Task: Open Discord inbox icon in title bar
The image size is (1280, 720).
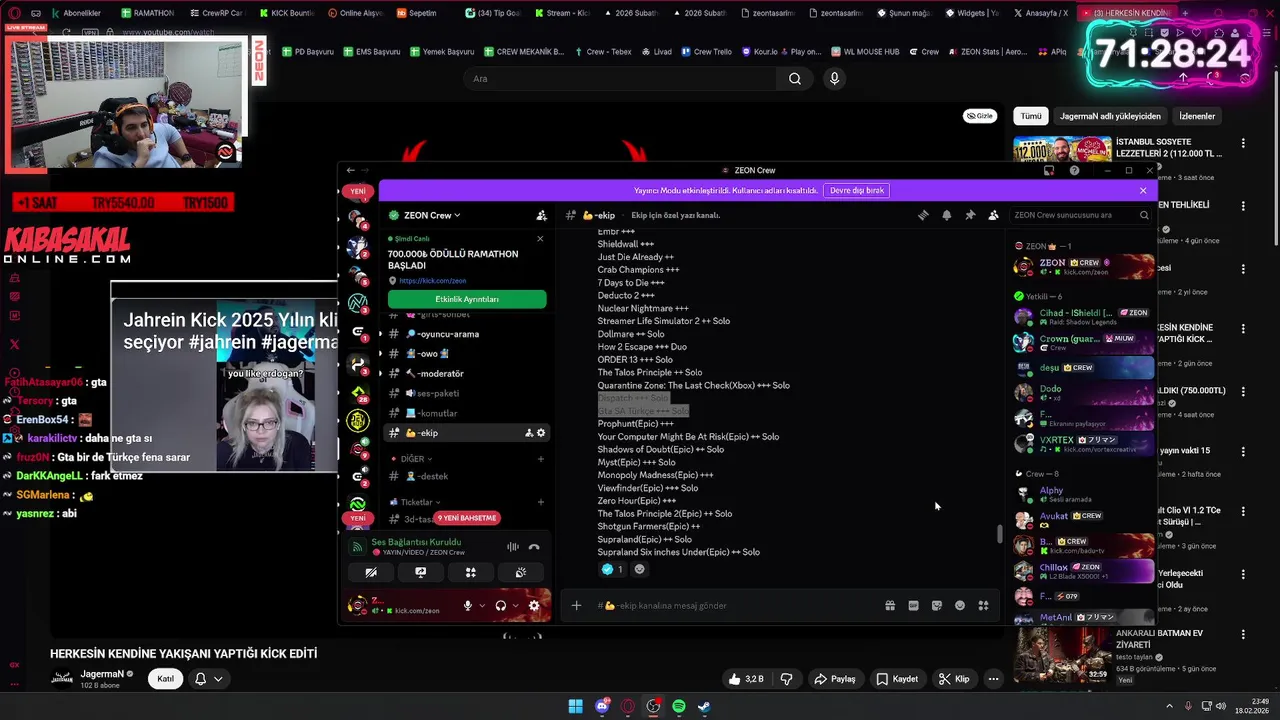Action: coord(1048,170)
